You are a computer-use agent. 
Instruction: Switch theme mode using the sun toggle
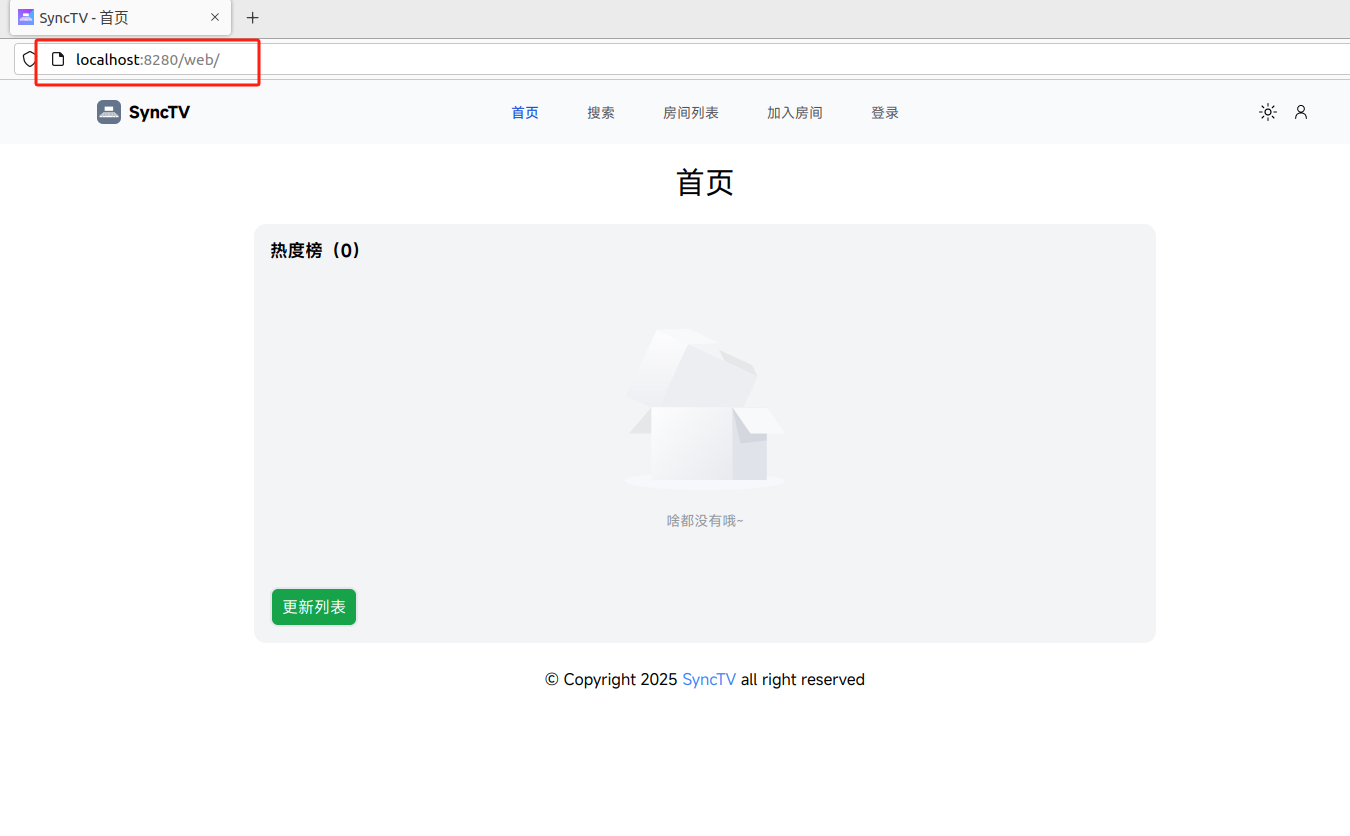[1267, 112]
